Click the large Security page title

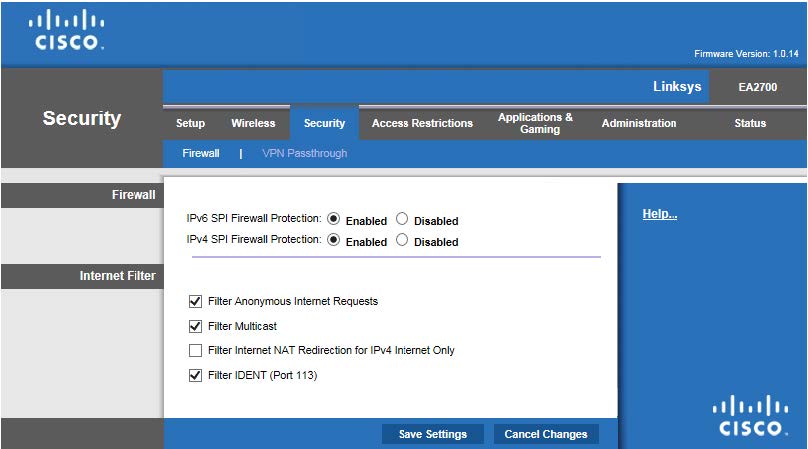(x=82, y=119)
